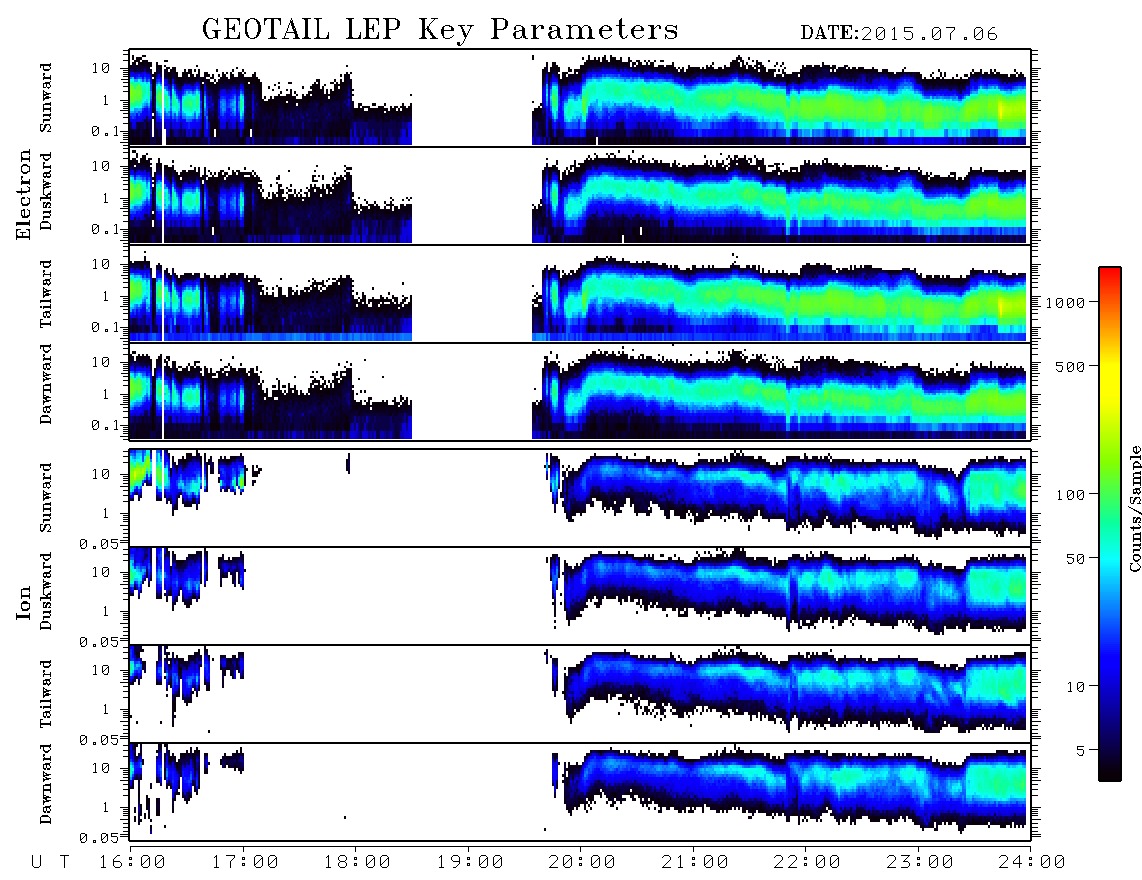
Task: Click the Electron Dawnward panel label
Action: click(x=46, y=385)
